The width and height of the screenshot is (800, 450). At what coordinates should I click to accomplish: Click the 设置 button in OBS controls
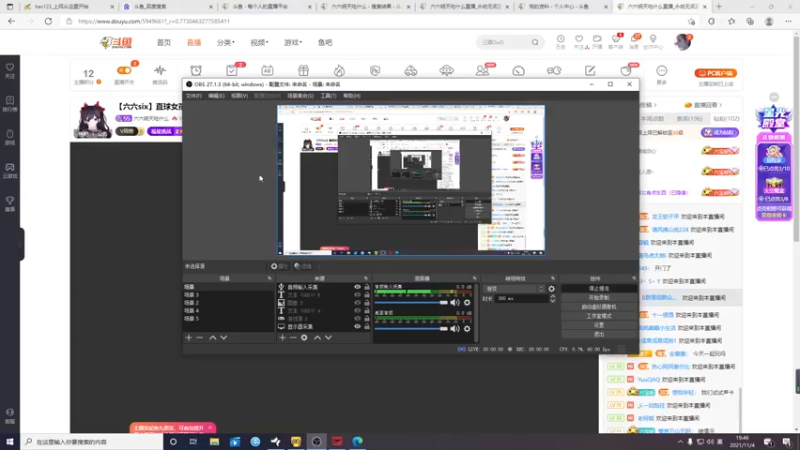599,325
